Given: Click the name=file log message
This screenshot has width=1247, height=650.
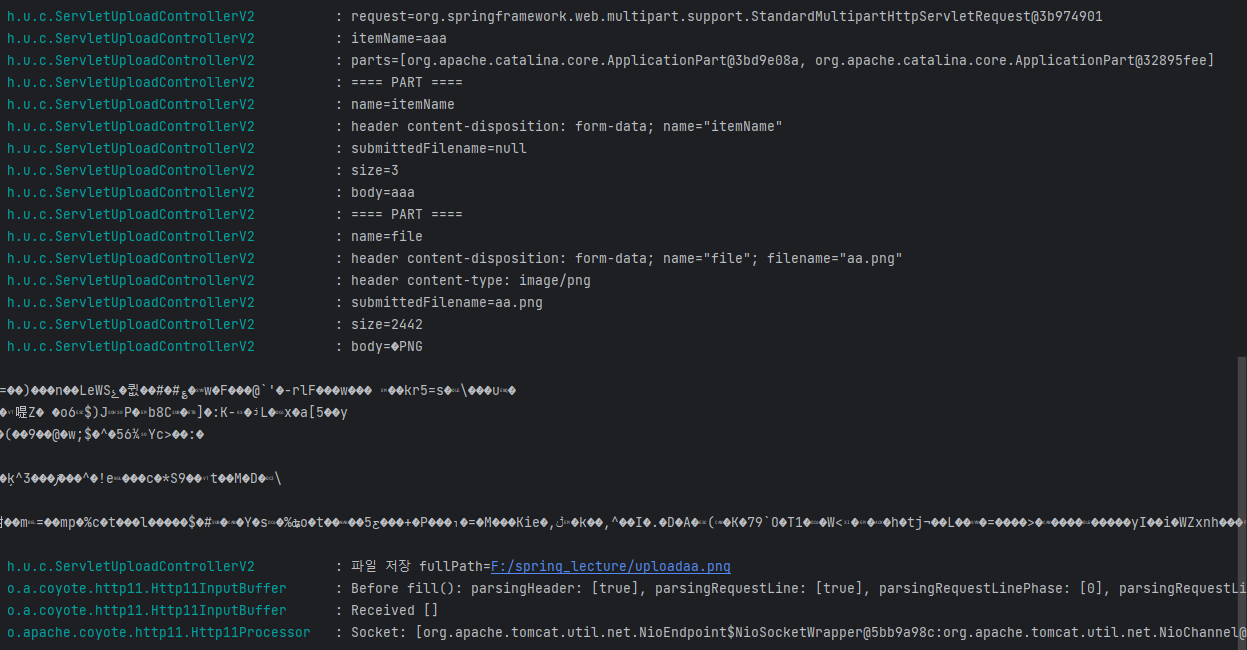Looking at the screenshot, I should tap(386, 236).
